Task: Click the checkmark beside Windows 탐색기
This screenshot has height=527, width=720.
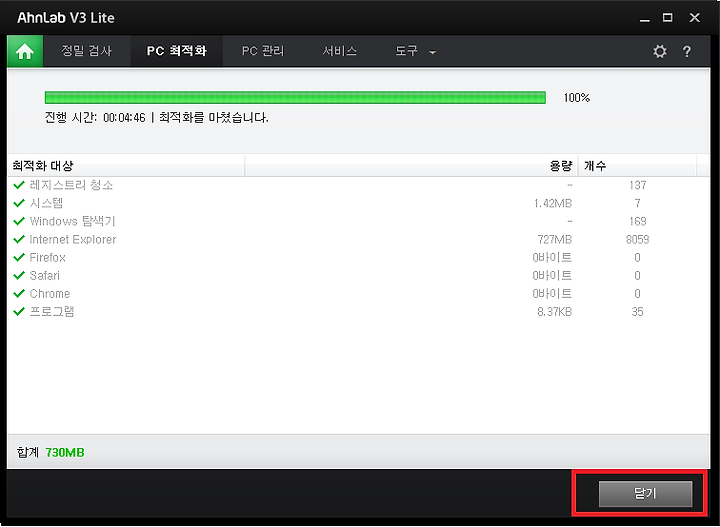Action: (19, 221)
